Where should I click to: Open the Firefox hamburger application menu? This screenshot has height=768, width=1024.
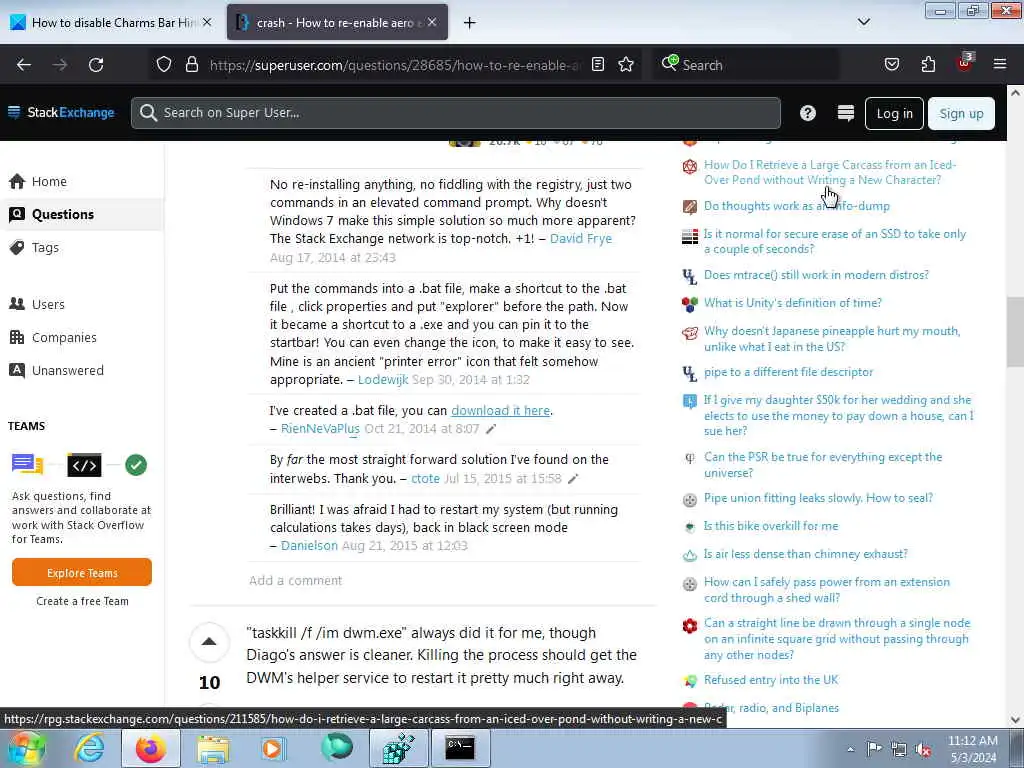[x=1000, y=65]
